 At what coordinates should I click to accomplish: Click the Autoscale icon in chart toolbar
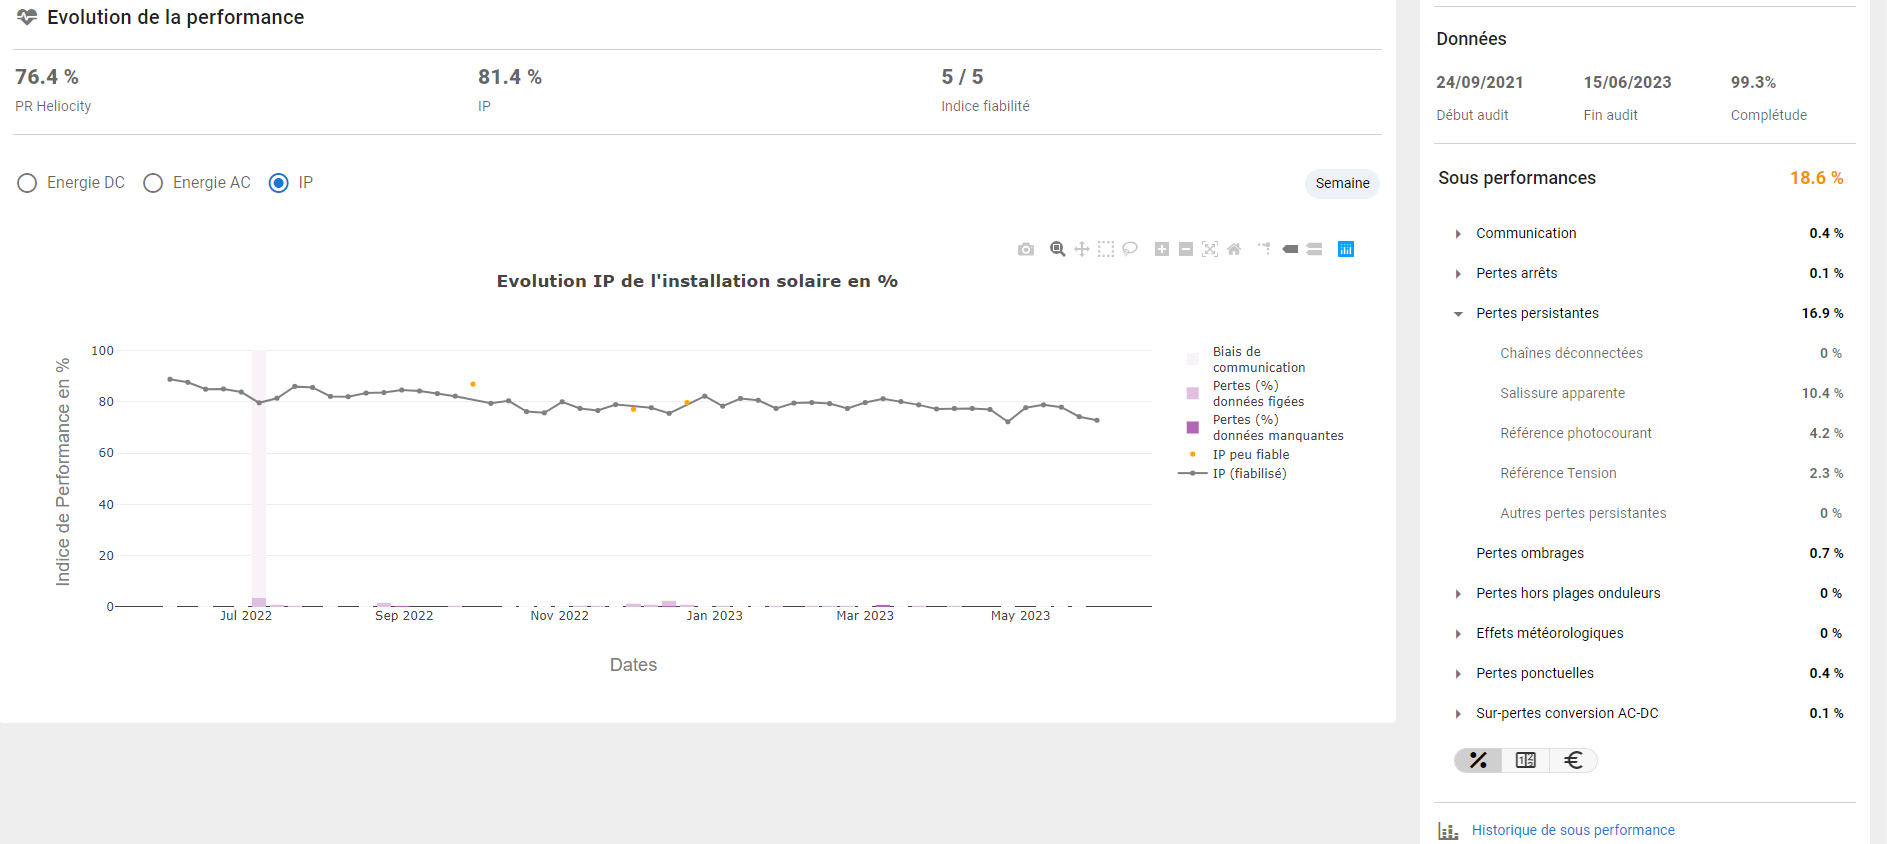(1210, 249)
